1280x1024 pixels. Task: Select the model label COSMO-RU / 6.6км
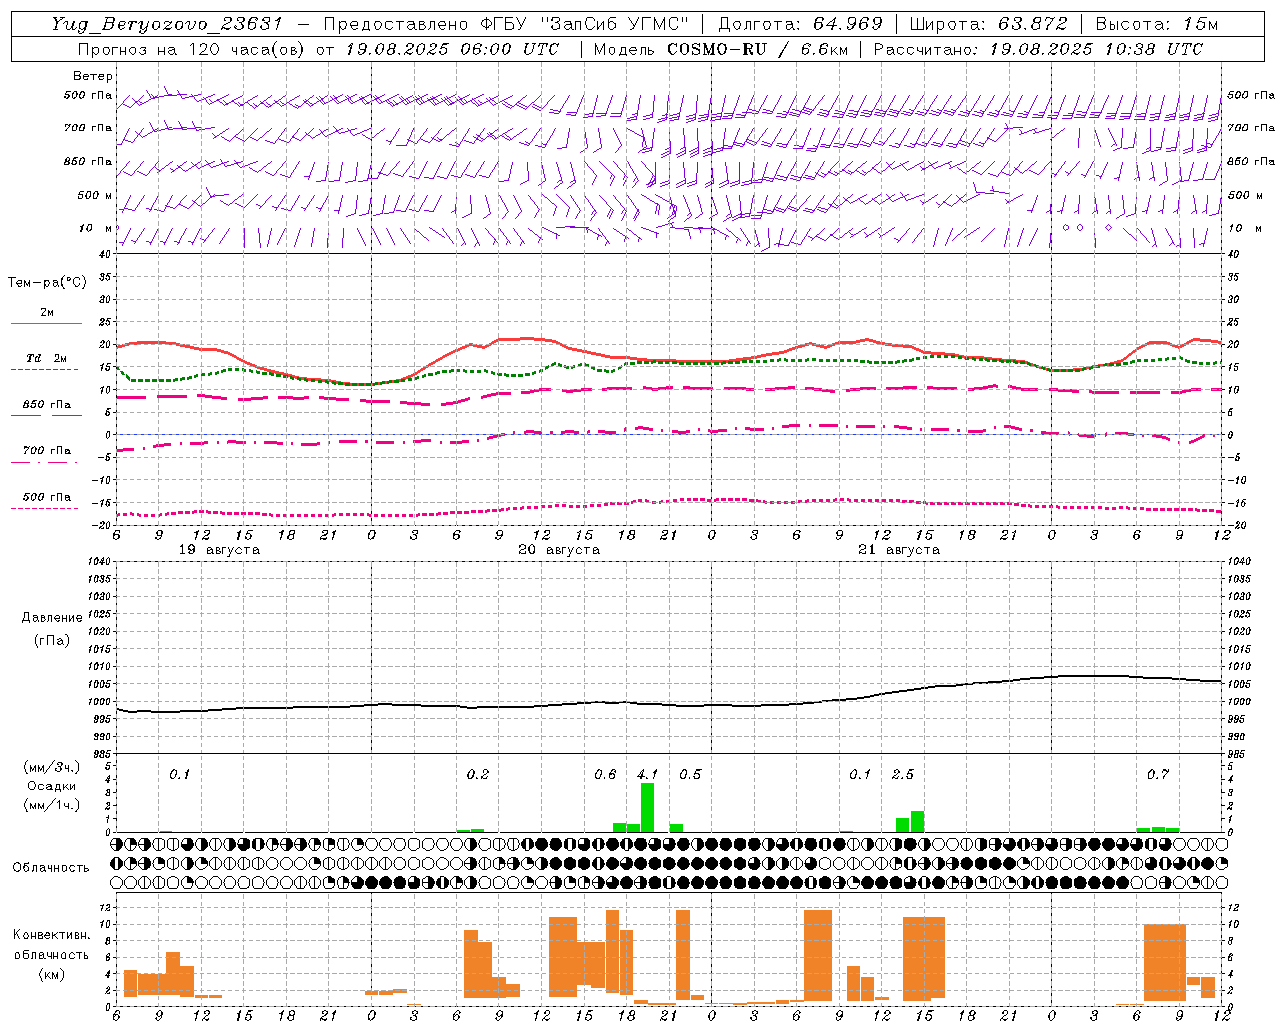point(756,49)
